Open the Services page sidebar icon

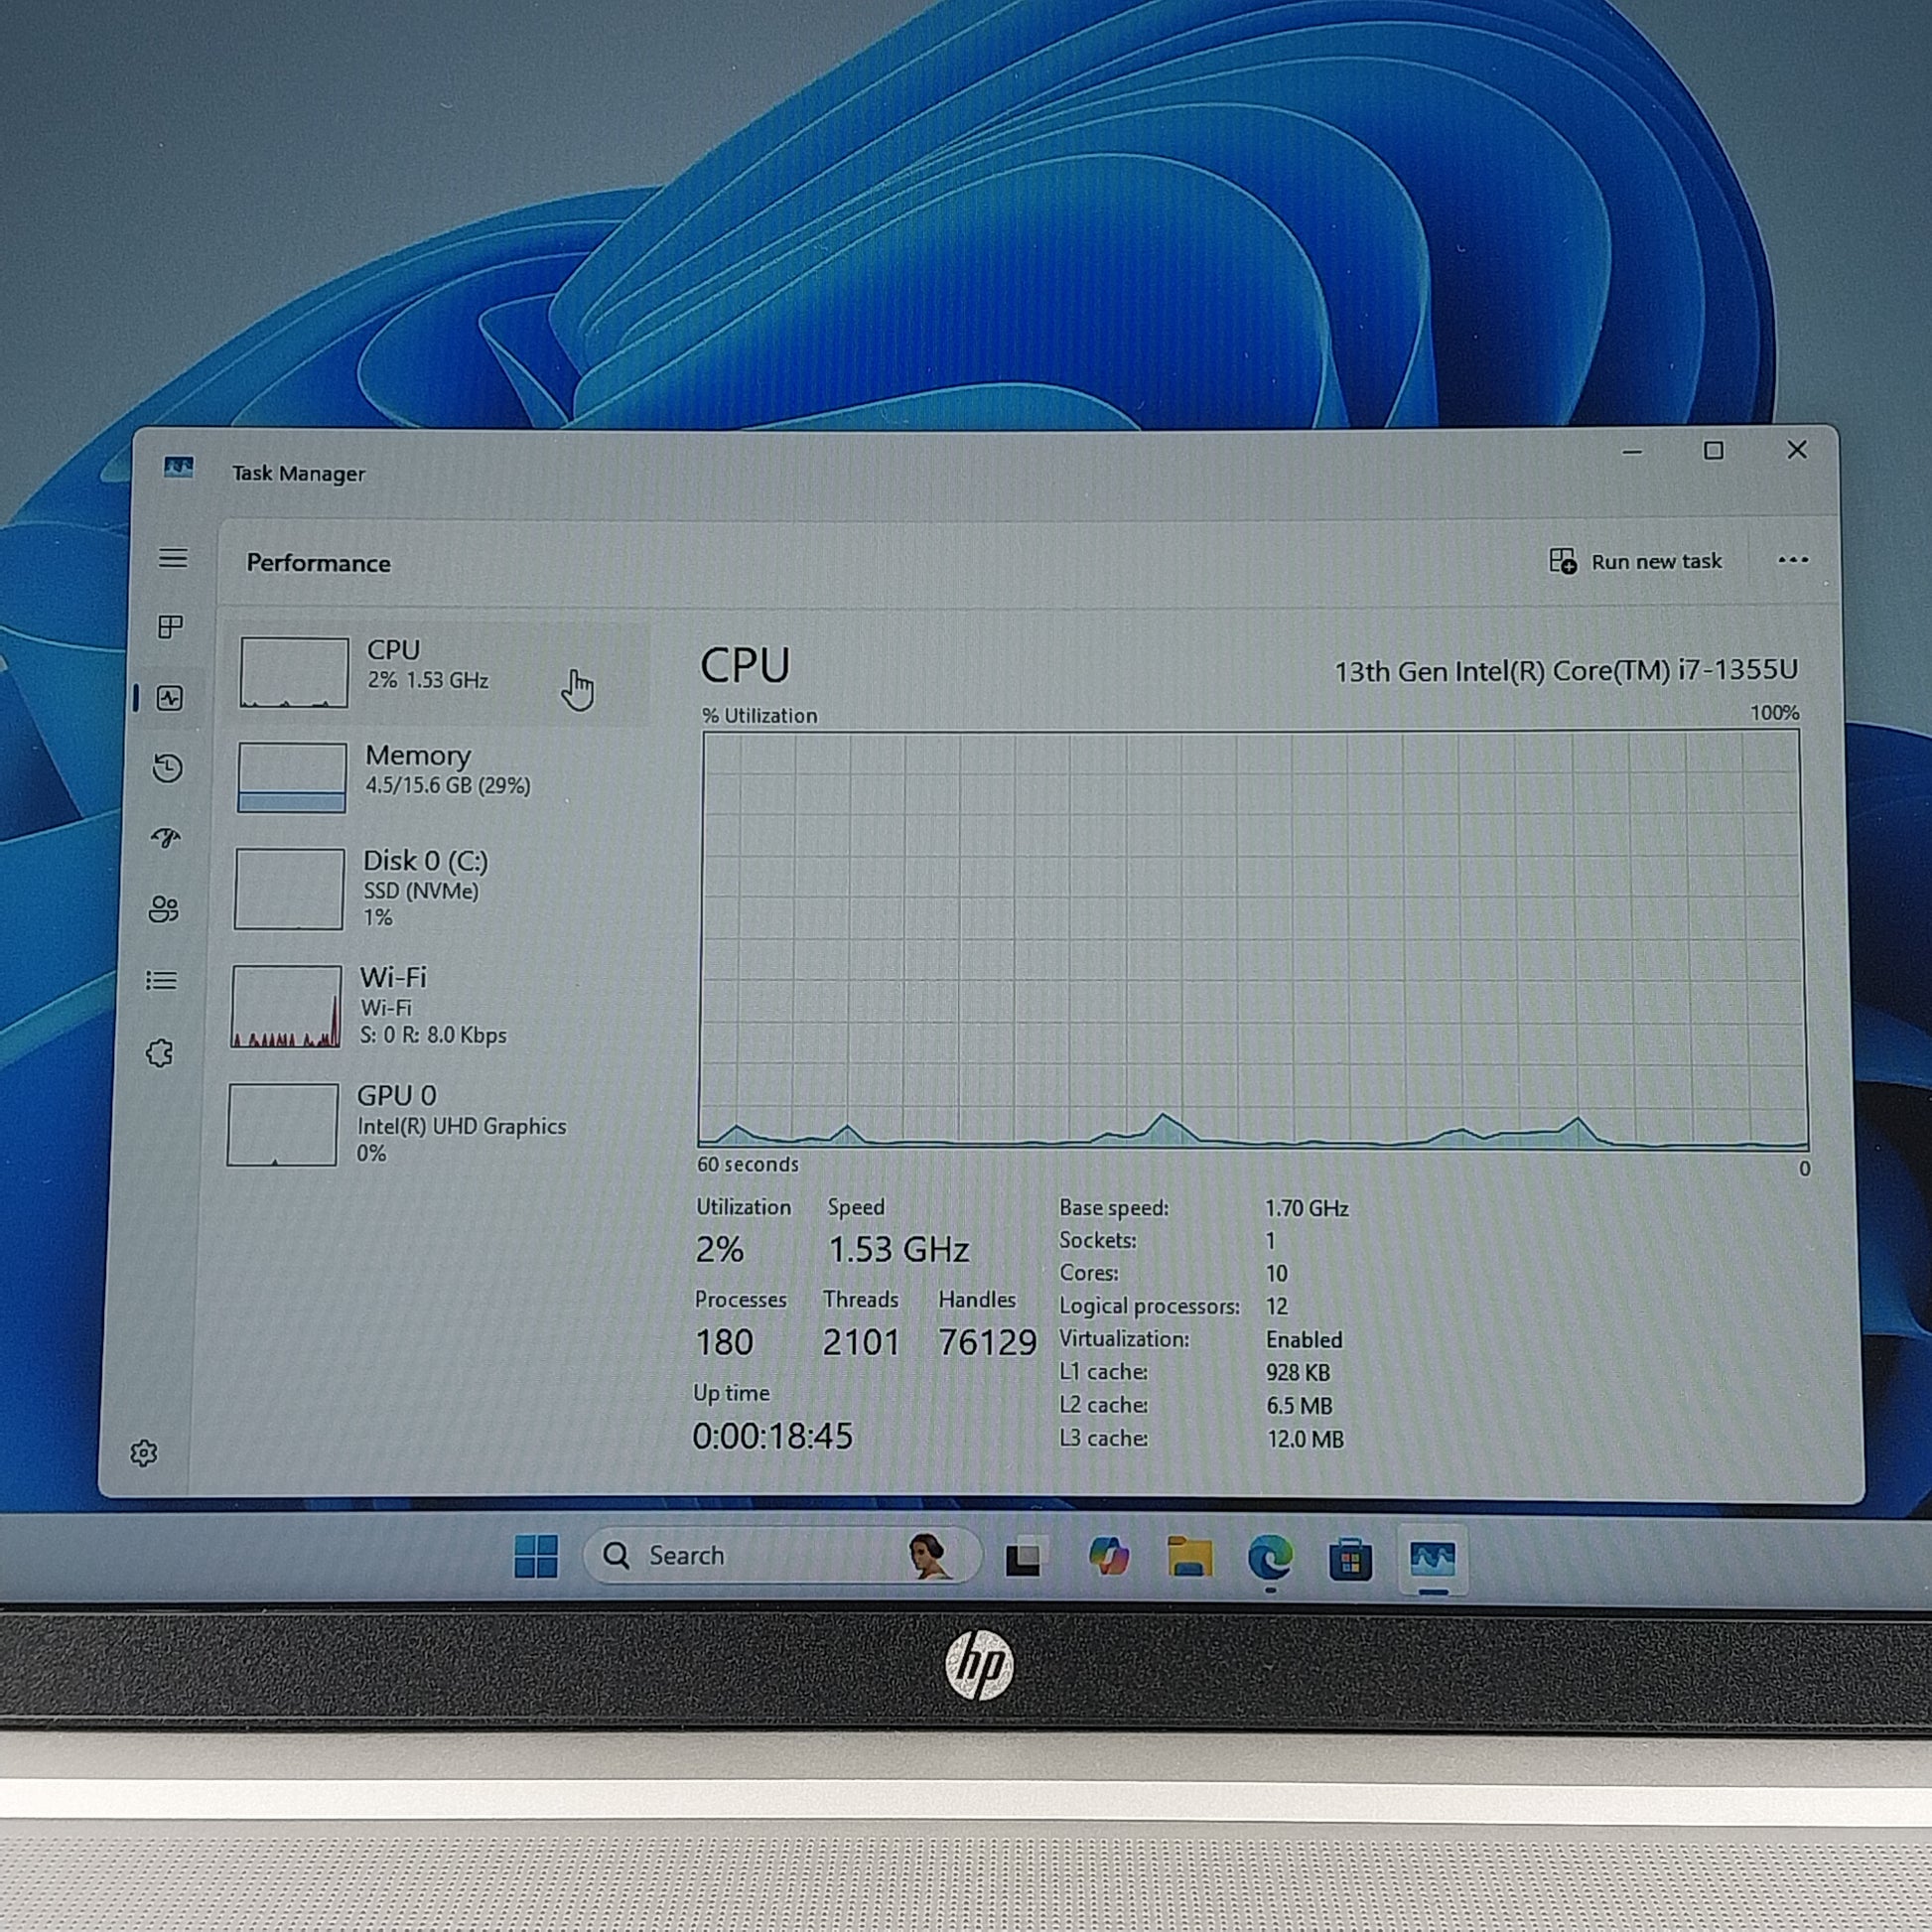[160, 1052]
